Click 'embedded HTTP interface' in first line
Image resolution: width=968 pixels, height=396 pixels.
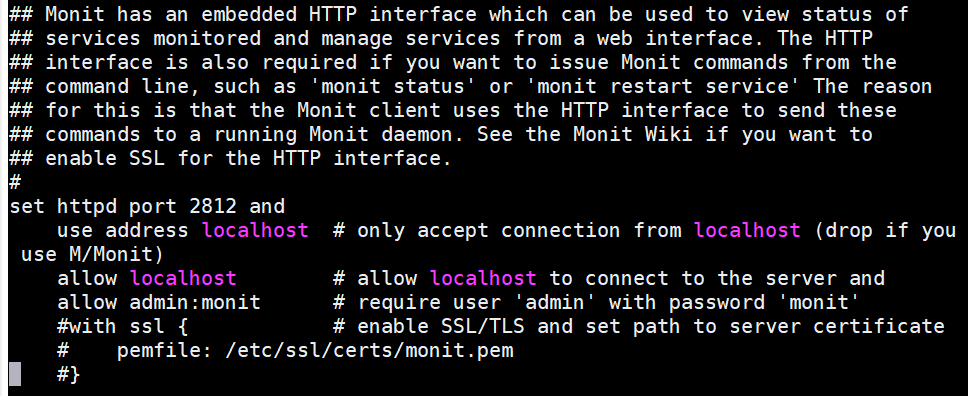[x=338, y=14]
